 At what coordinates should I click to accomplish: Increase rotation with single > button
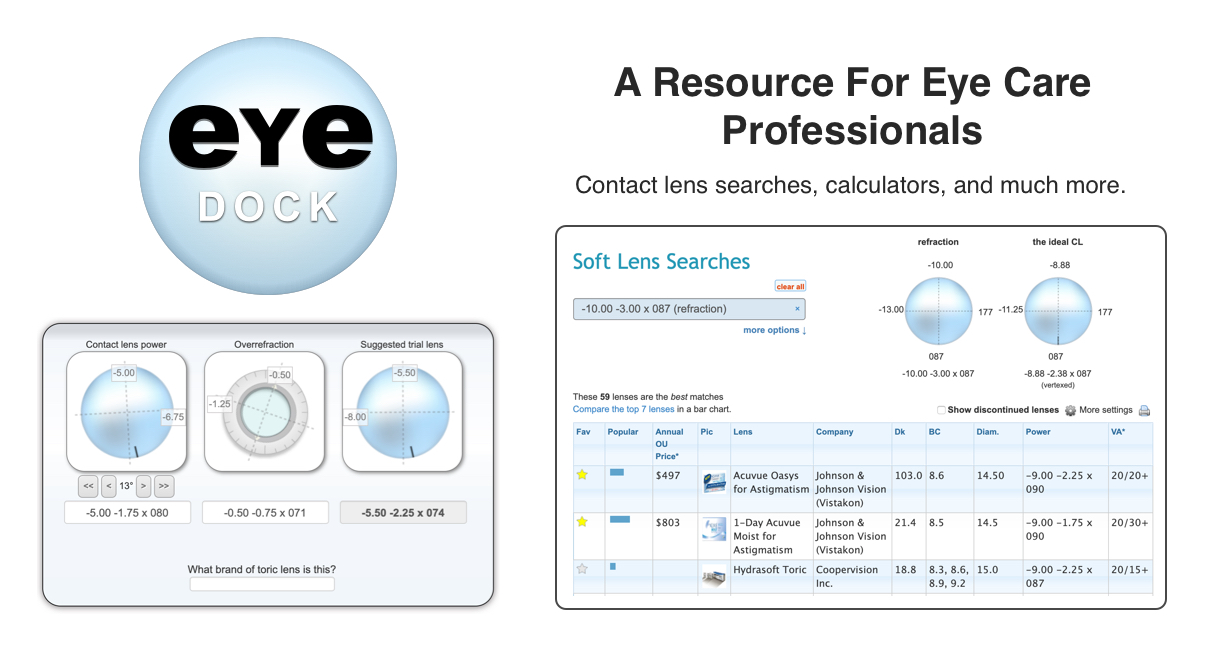[143, 486]
